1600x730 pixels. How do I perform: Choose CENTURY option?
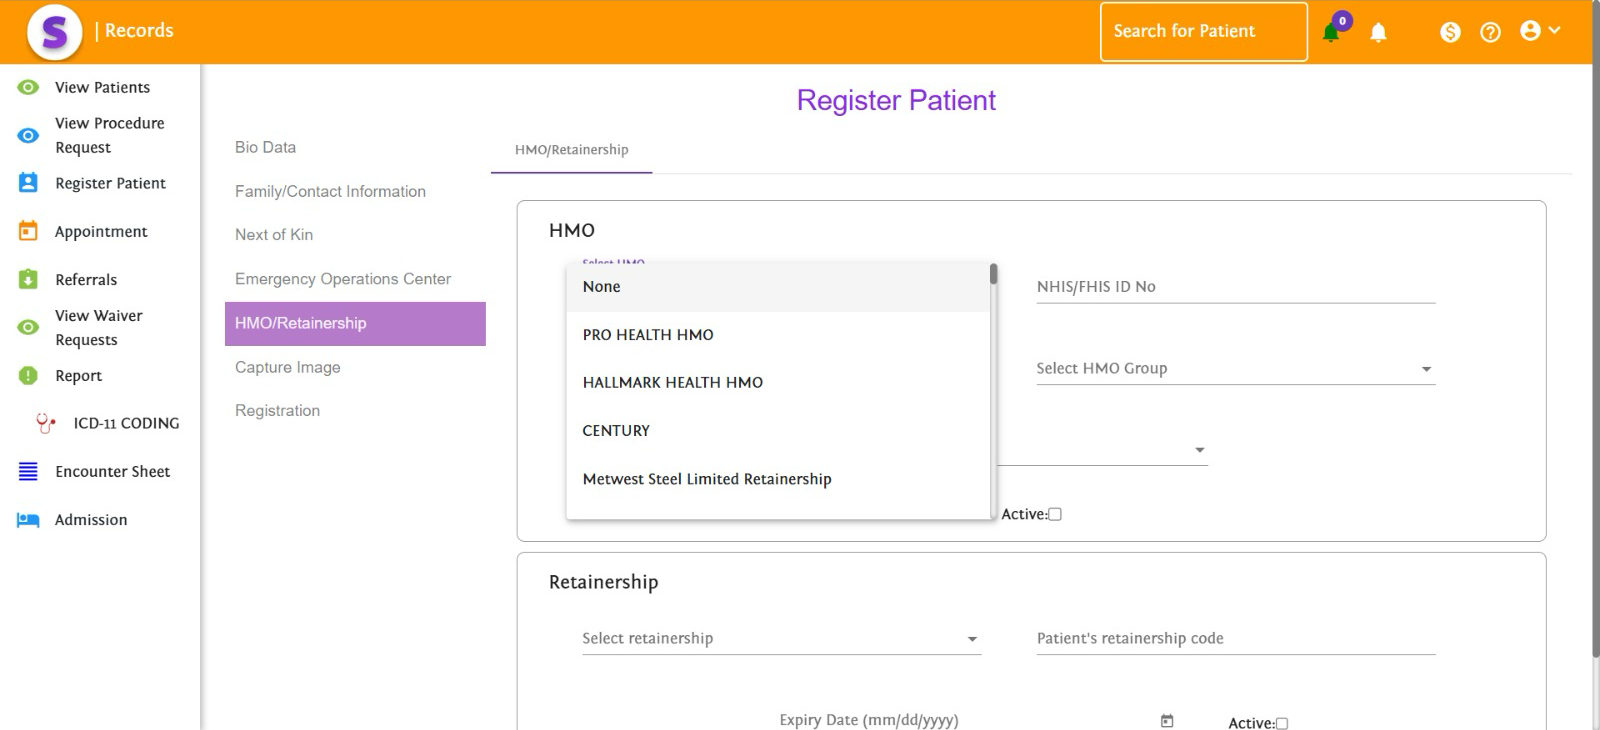(778, 431)
